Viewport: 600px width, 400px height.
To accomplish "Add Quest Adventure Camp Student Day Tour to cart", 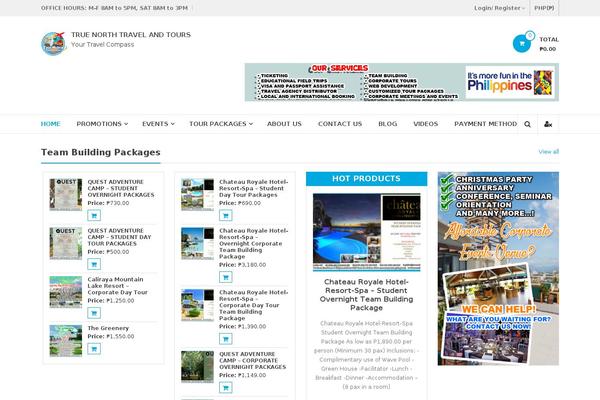I will (x=94, y=264).
